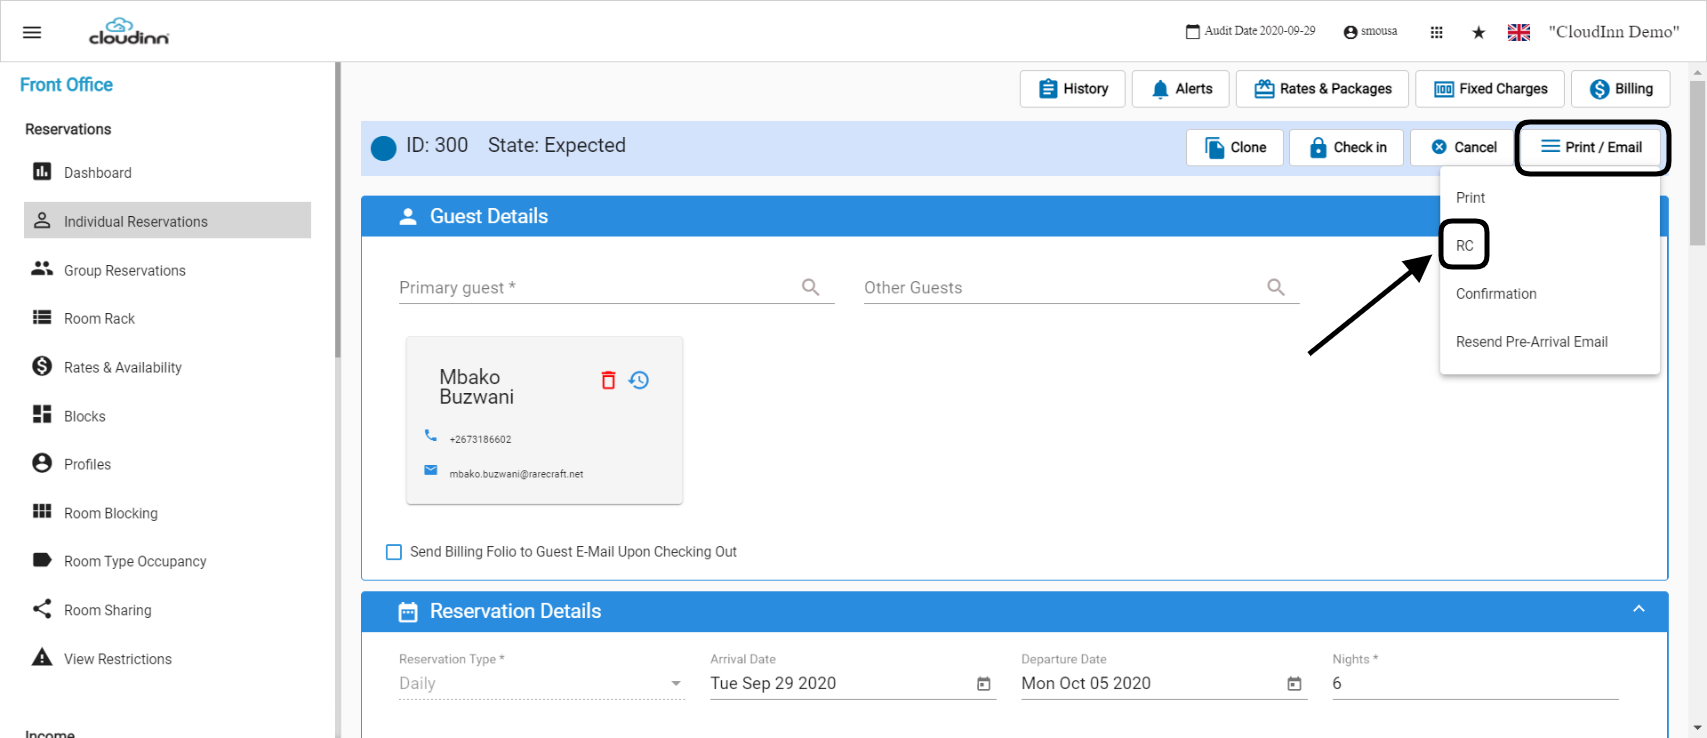The image size is (1707, 738).
Task: Open reservation History
Action: click(1072, 89)
